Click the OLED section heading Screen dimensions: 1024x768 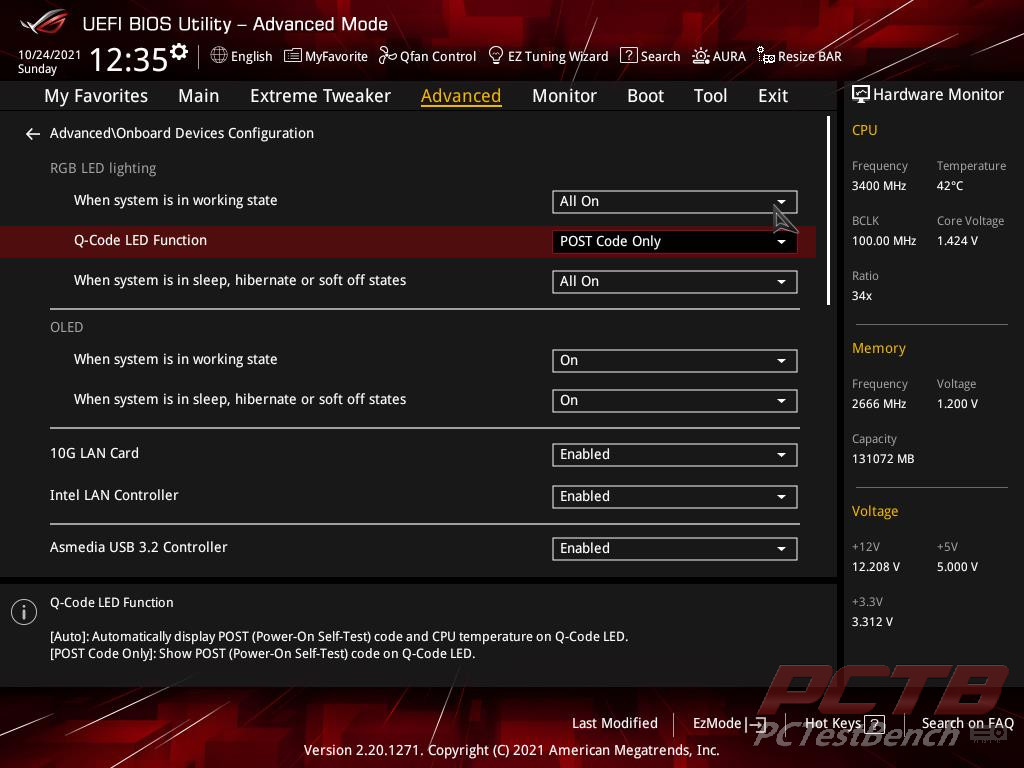(67, 327)
